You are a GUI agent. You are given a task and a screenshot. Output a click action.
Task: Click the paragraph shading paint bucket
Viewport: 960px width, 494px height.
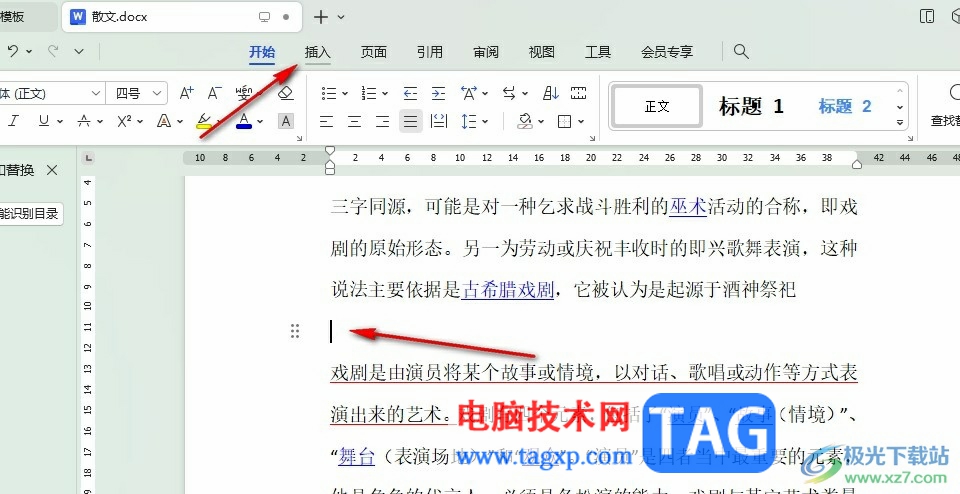tap(525, 121)
